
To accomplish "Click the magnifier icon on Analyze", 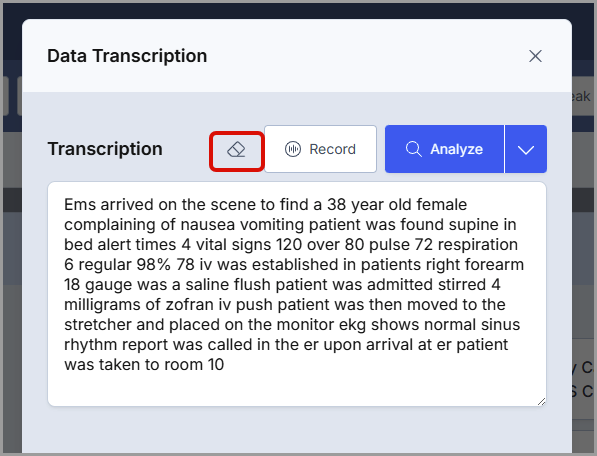I will click(413, 149).
